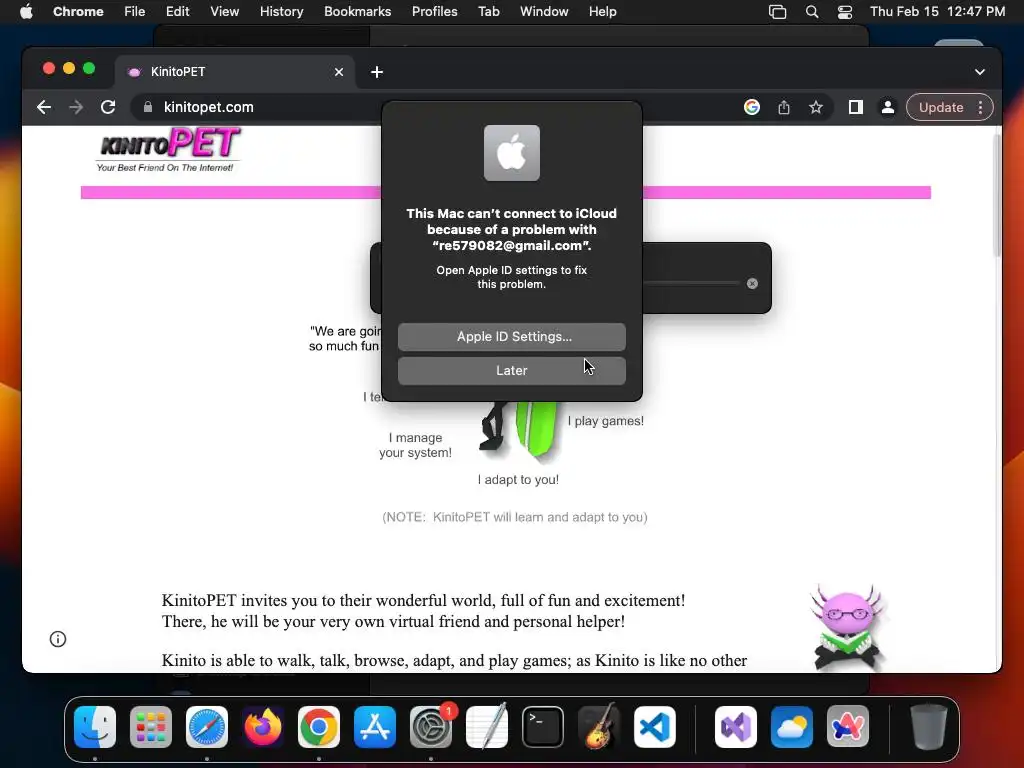Go back to the previous page

(x=44, y=108)
